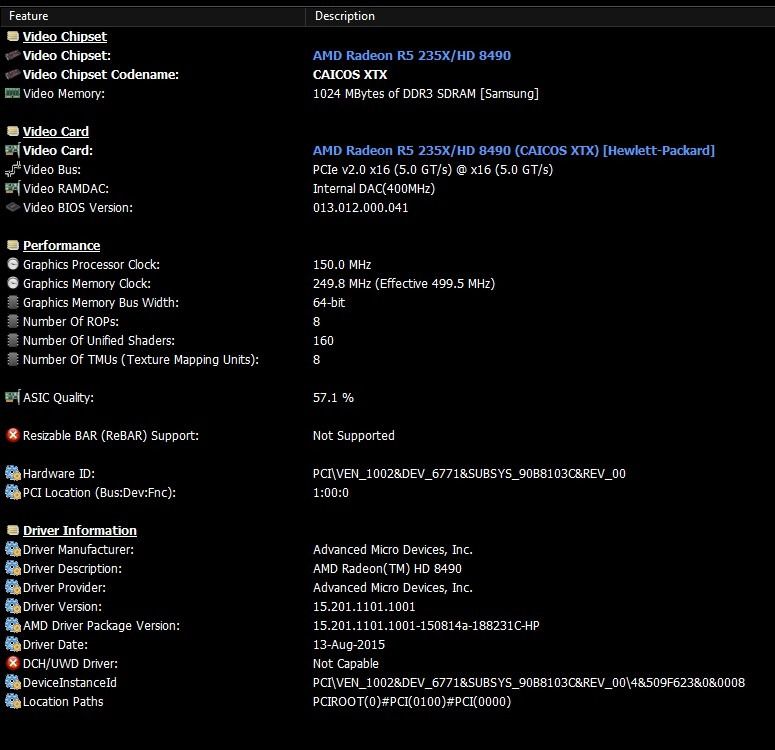Screen dimensions: 775x750
Task: Select the 150.0 MHz processor clock value
Action: 342,265
